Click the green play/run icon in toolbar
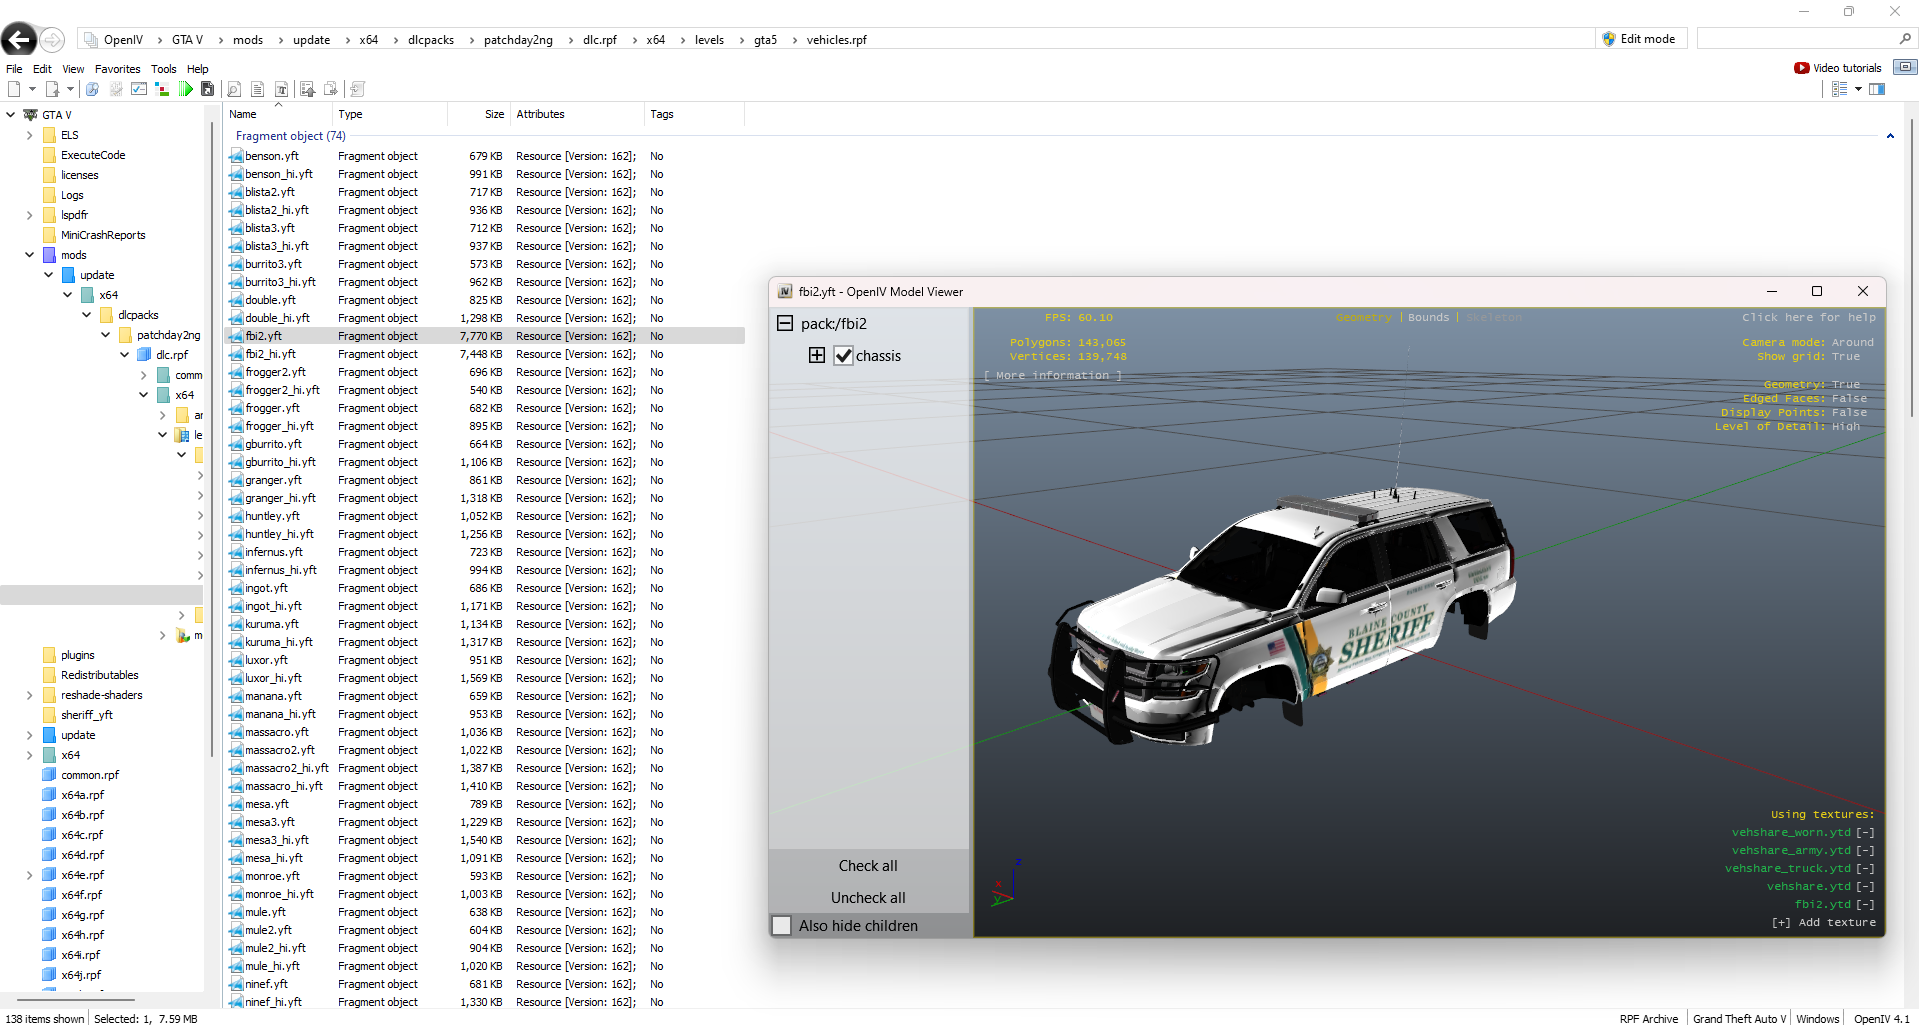Screen dimensions: 1919x1026 tap(186, 89)
